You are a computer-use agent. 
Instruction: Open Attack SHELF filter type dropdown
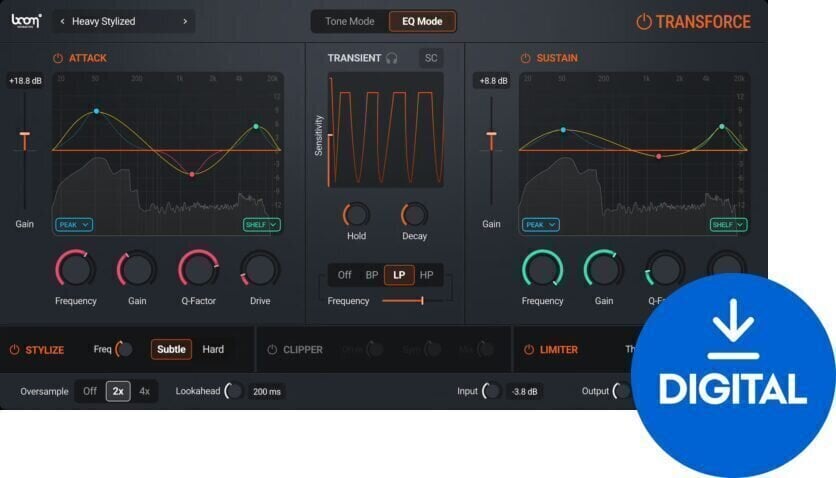click(261, 225)
